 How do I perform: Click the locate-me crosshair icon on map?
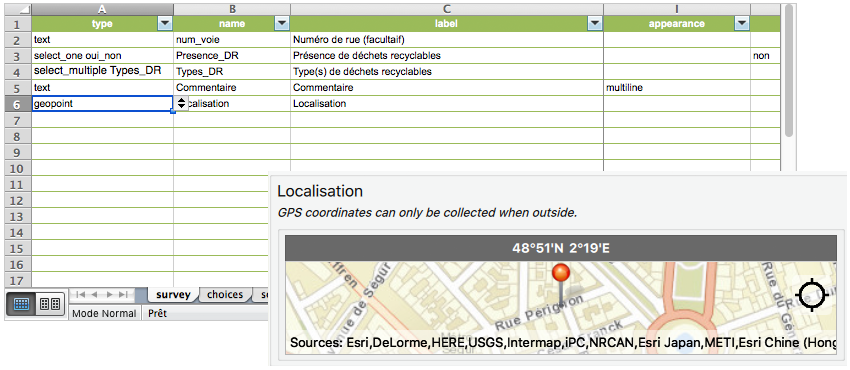813,295
